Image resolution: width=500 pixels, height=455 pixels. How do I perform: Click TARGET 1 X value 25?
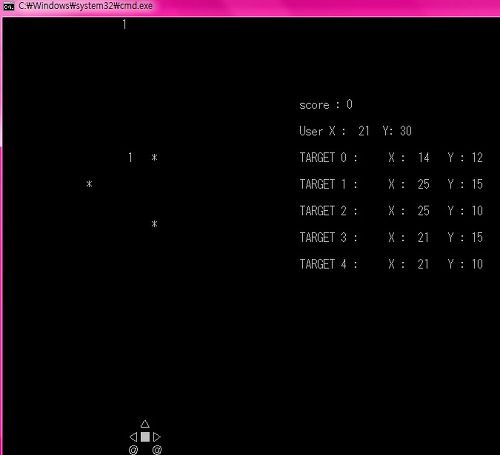point(424,184)
